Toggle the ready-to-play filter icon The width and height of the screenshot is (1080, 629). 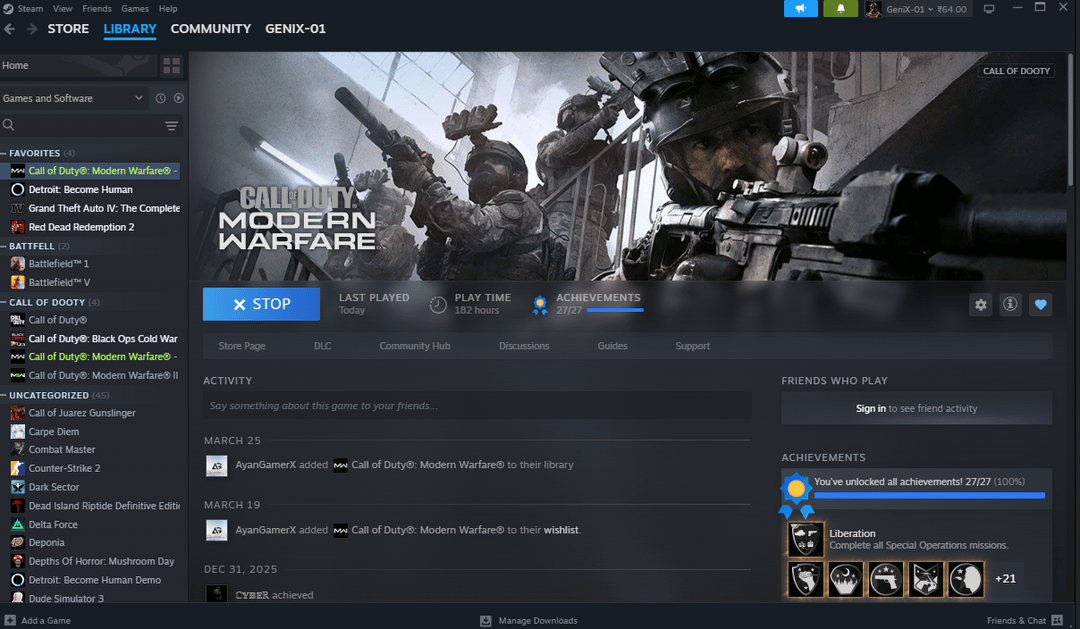tap(179, 98)
